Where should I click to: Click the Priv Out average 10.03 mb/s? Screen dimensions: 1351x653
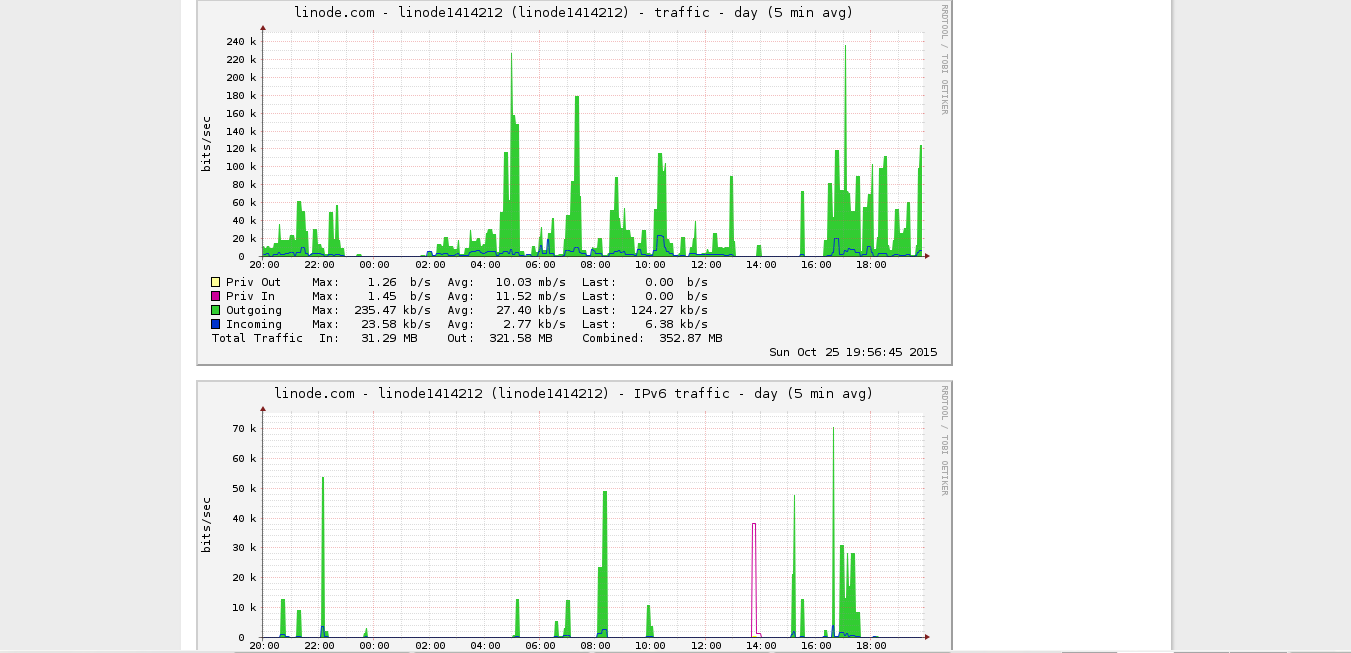tap(532, 282)
